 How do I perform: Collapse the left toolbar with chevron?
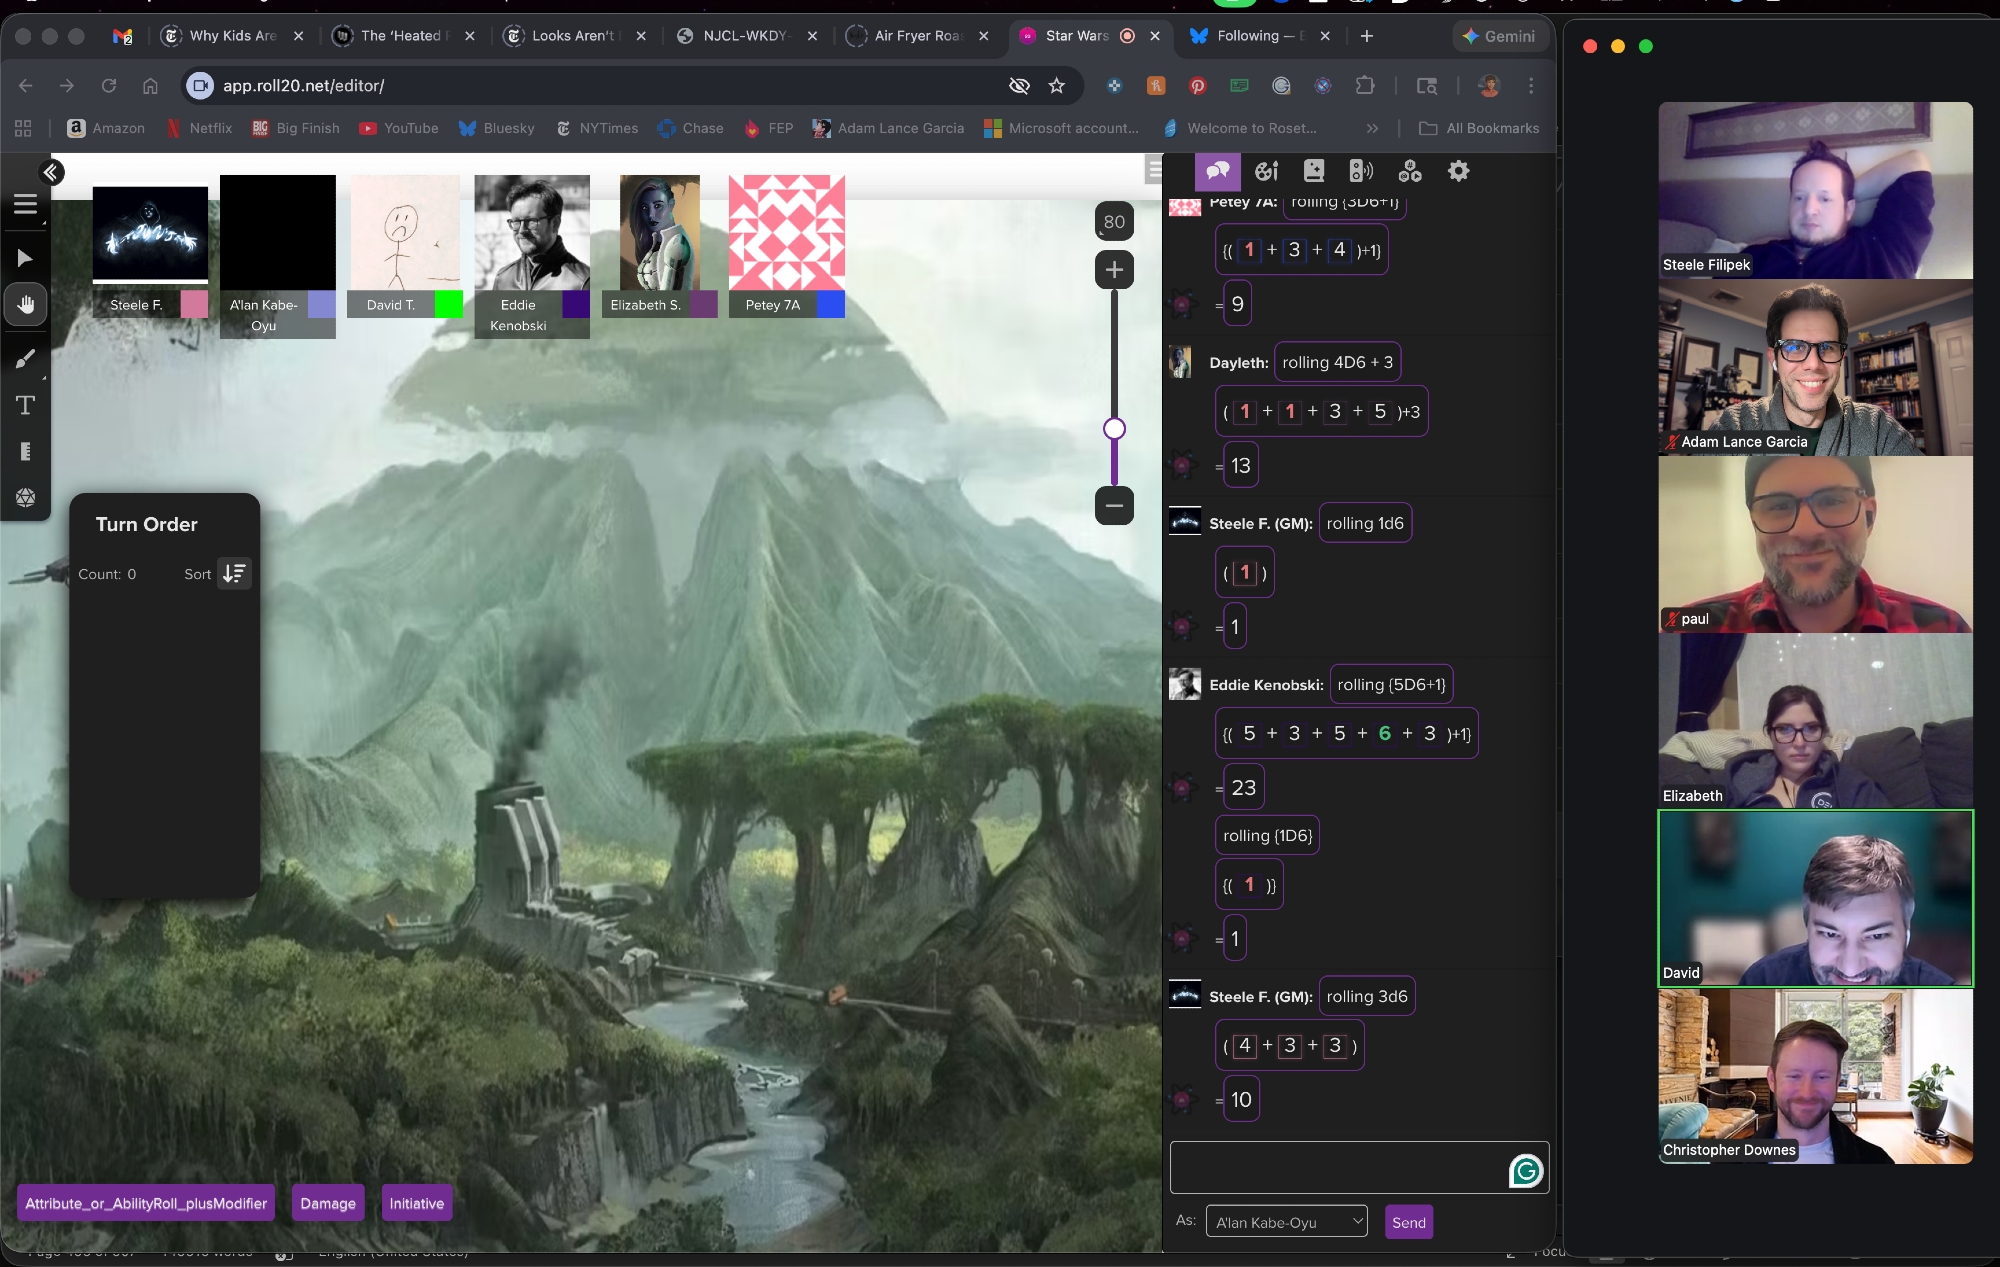click(x=51, y=172)
